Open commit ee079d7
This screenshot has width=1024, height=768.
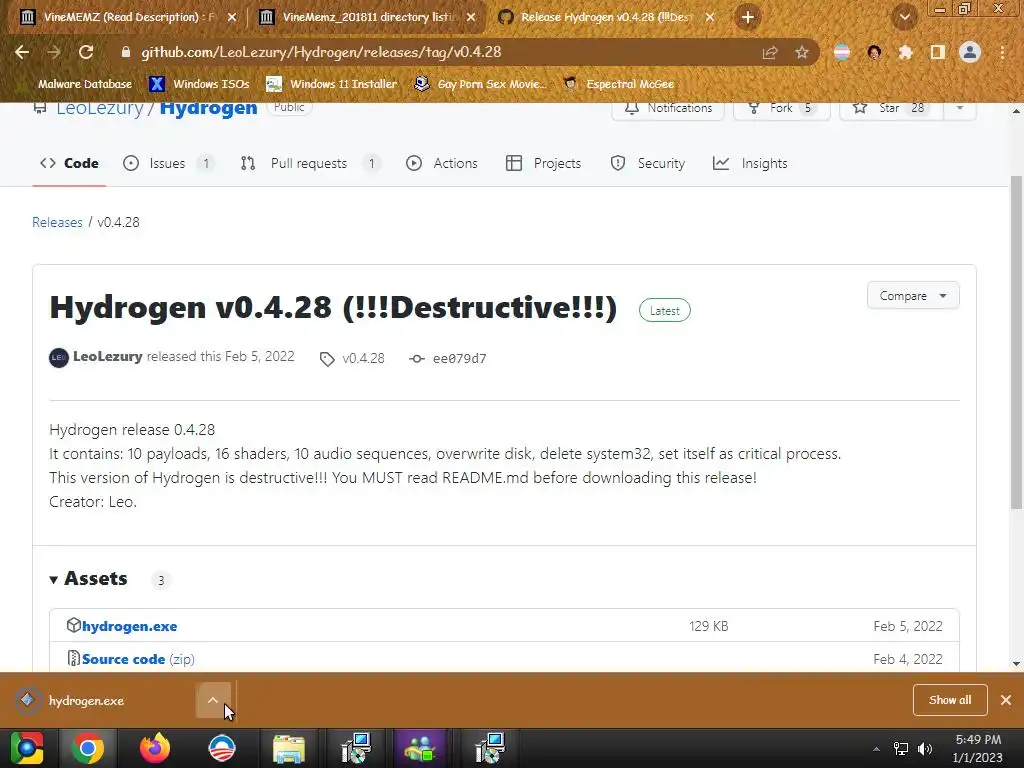pyautogui.click(x=448, y=359)
